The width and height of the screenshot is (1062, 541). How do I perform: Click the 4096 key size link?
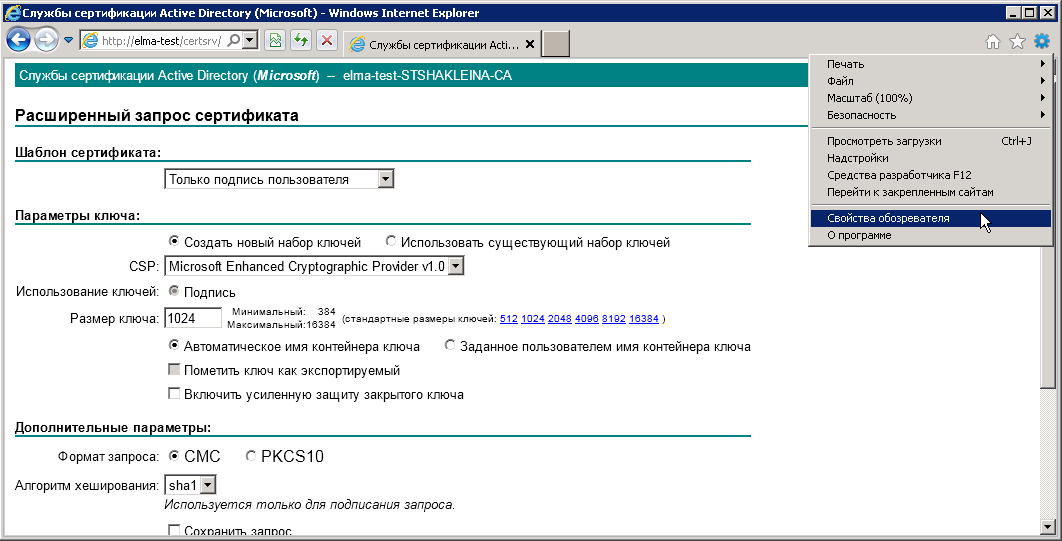(x=587, y=319)
